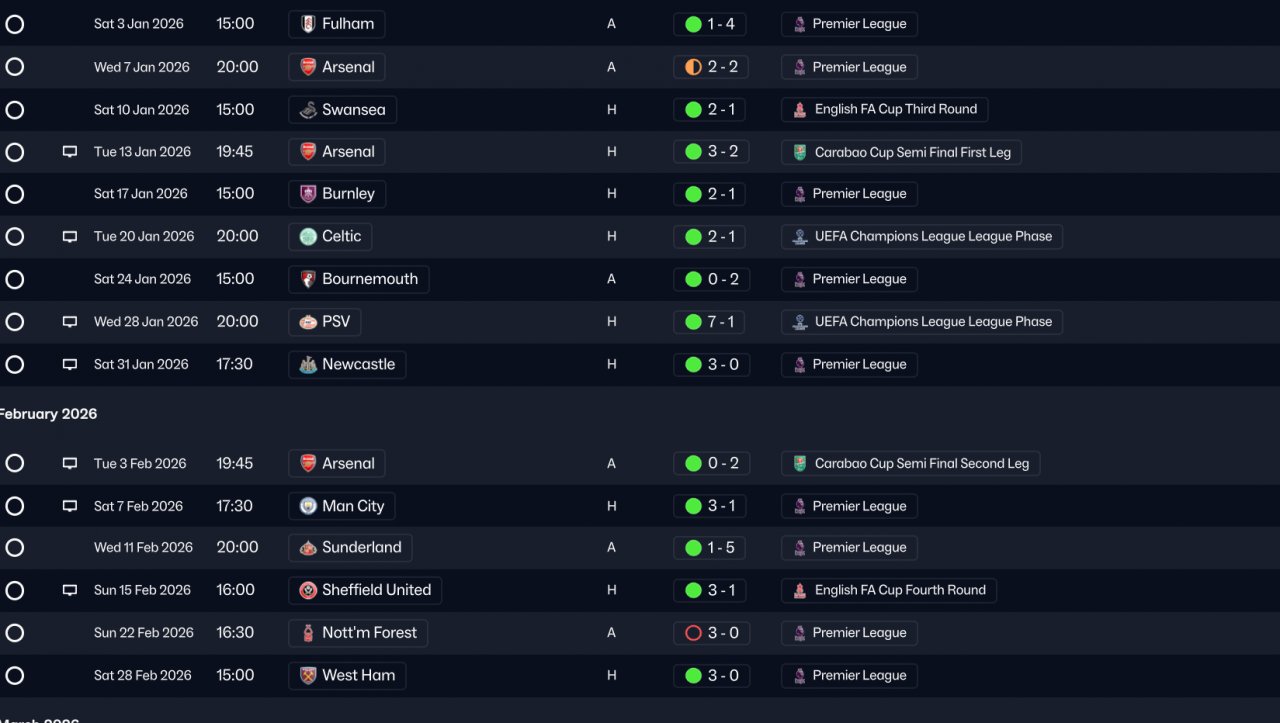Open the 7 - 1 result against PSV
Viewport: 1280px width, 723px height.
(x=710, y=322)
